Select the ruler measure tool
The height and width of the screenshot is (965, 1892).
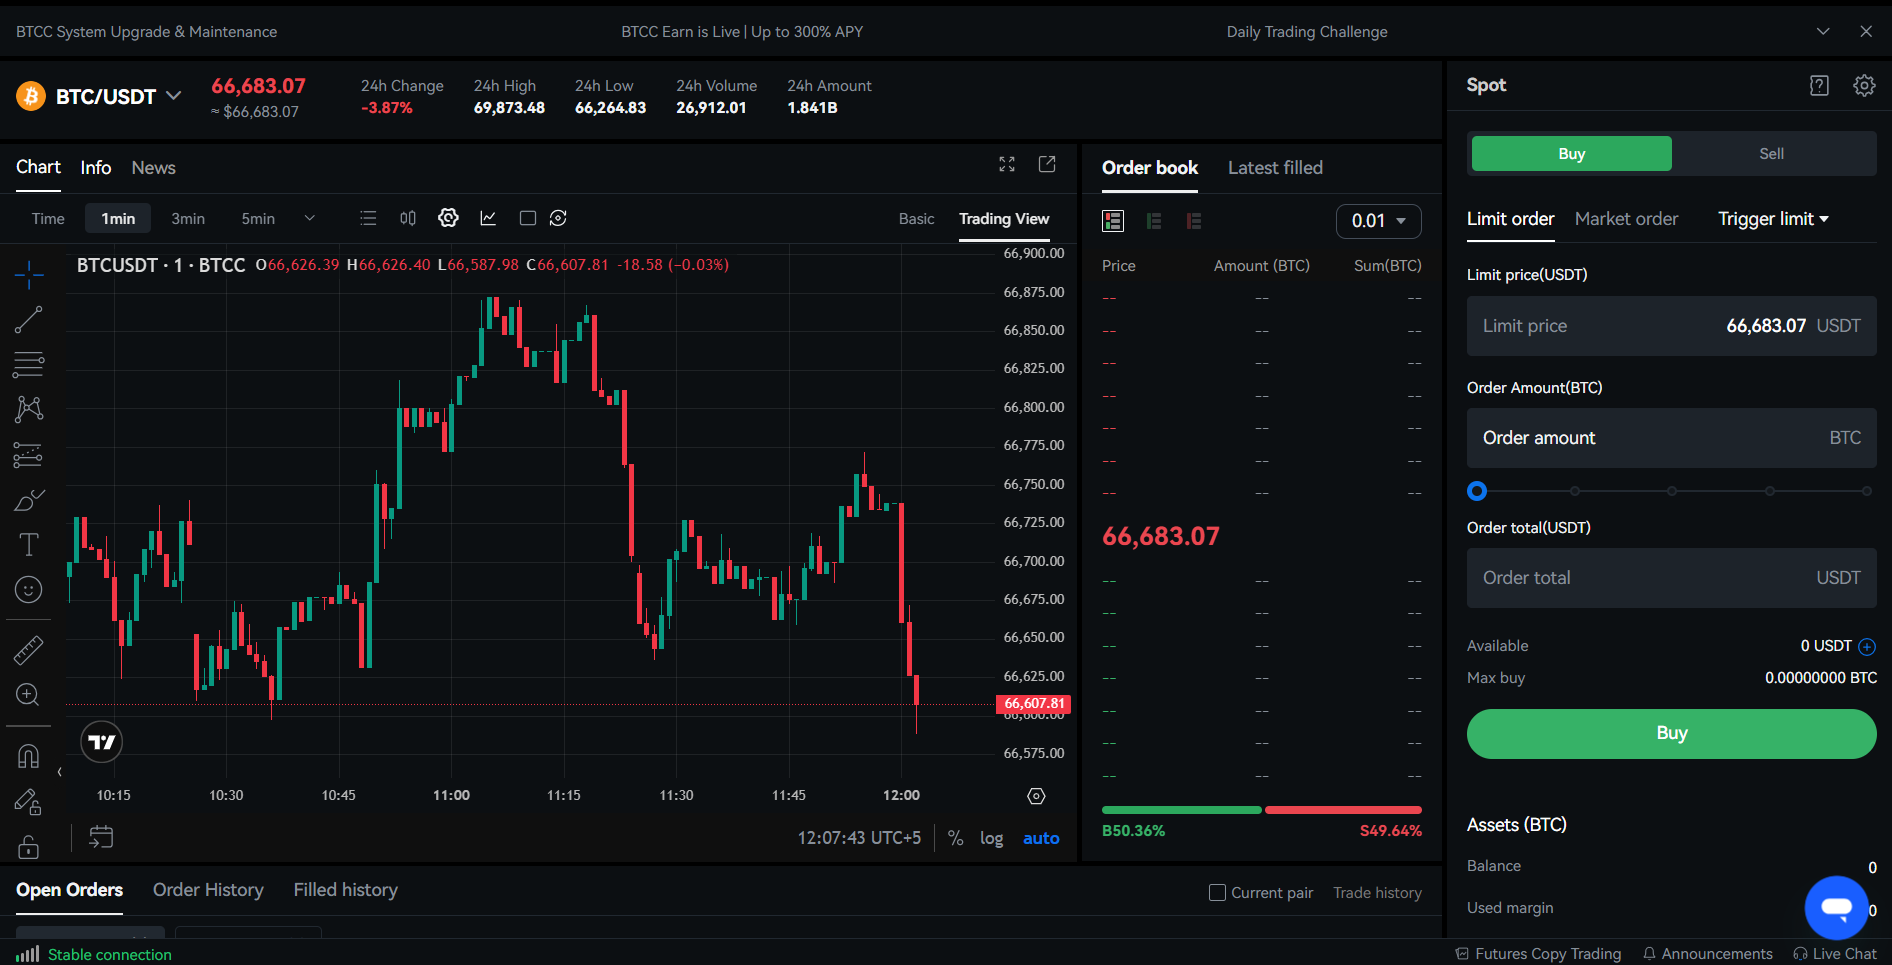point(28,650)
